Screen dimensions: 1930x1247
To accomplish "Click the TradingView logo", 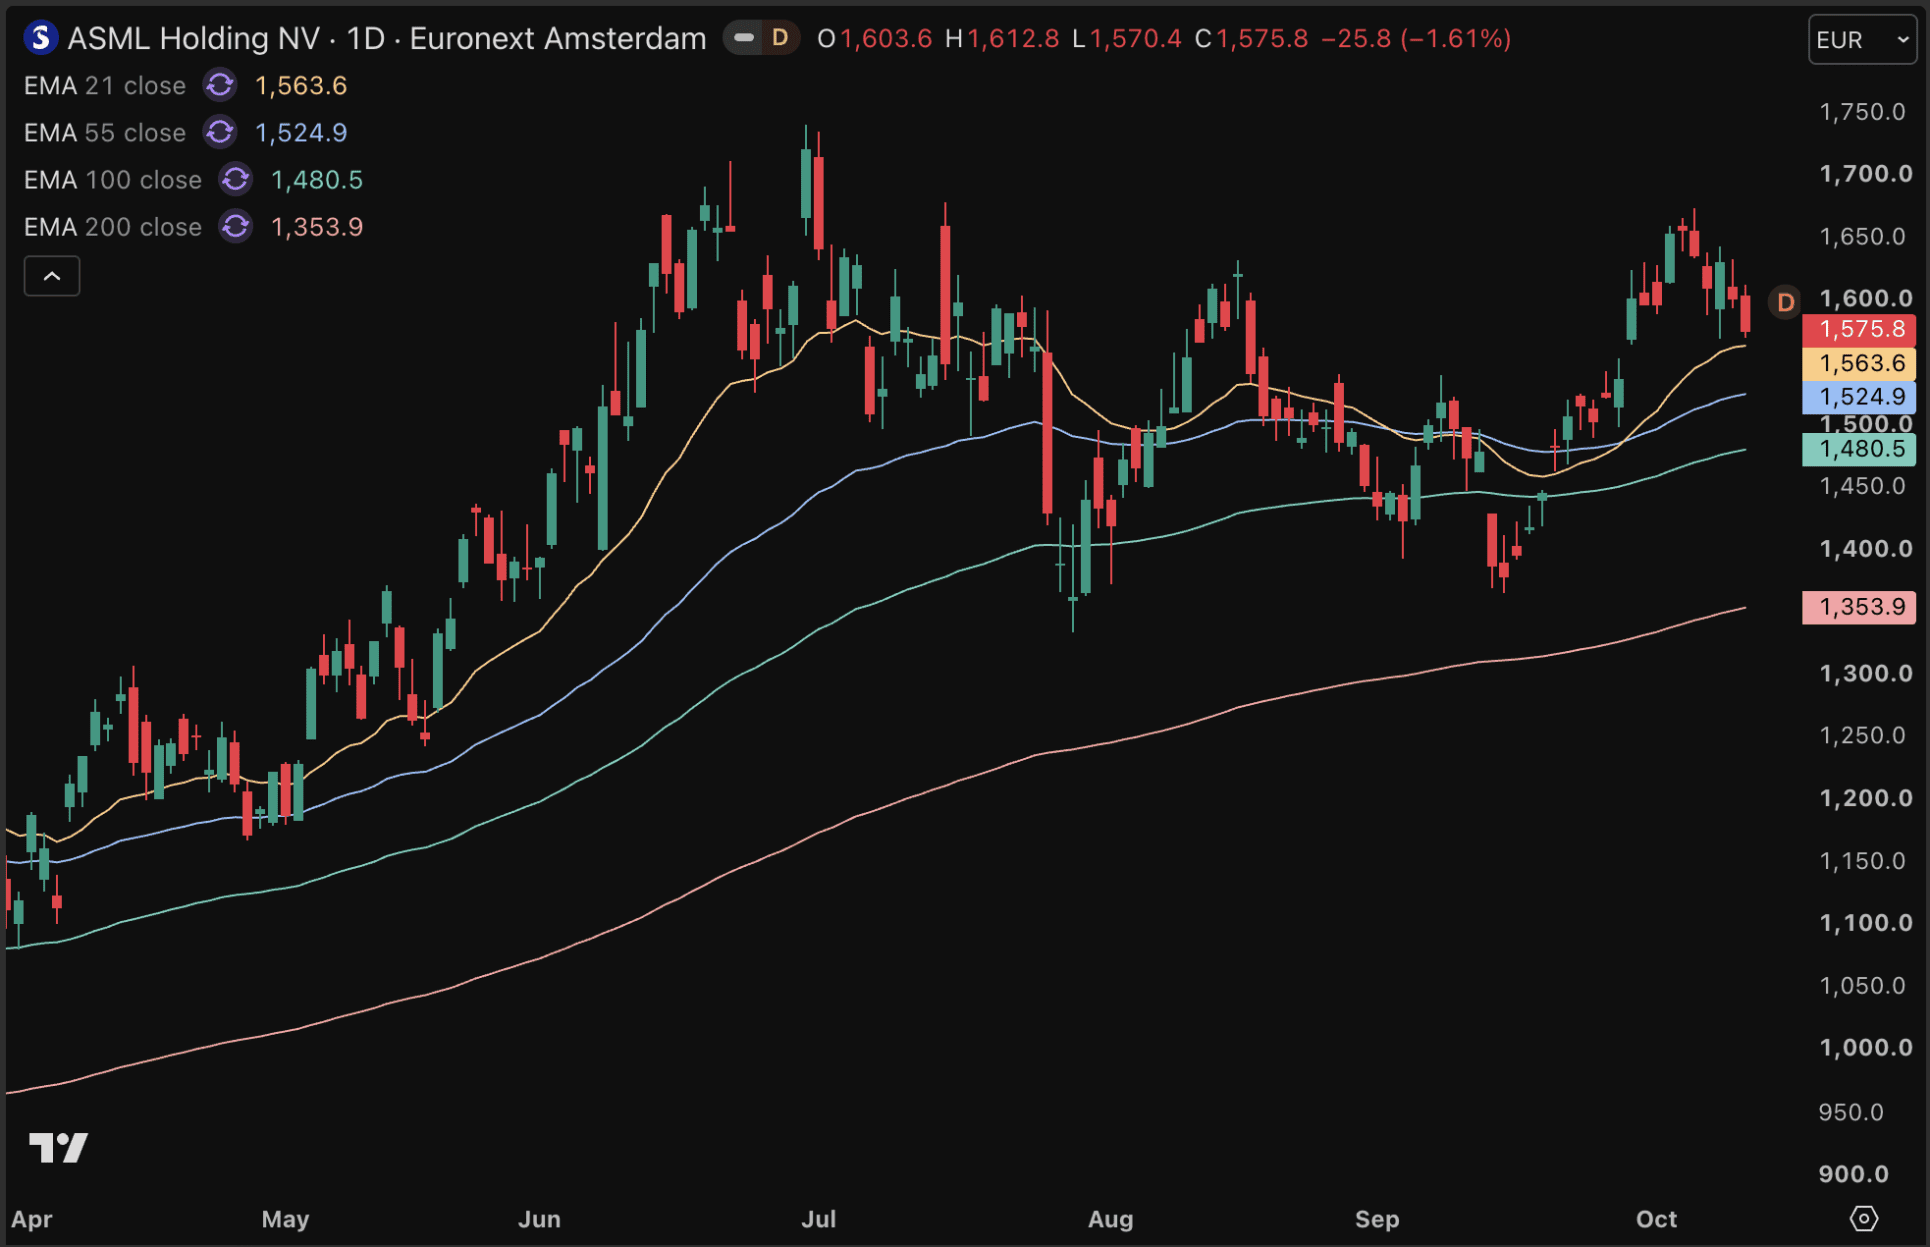I will [58, 1147].
